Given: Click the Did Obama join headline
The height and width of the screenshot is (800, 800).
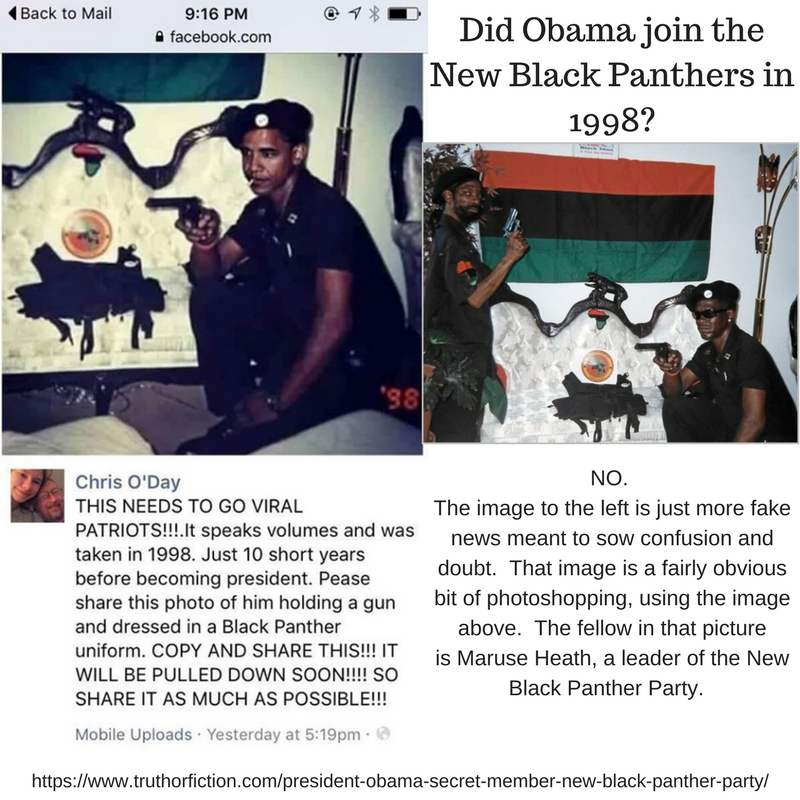Looking at the screenshot, I should (611, 74).
